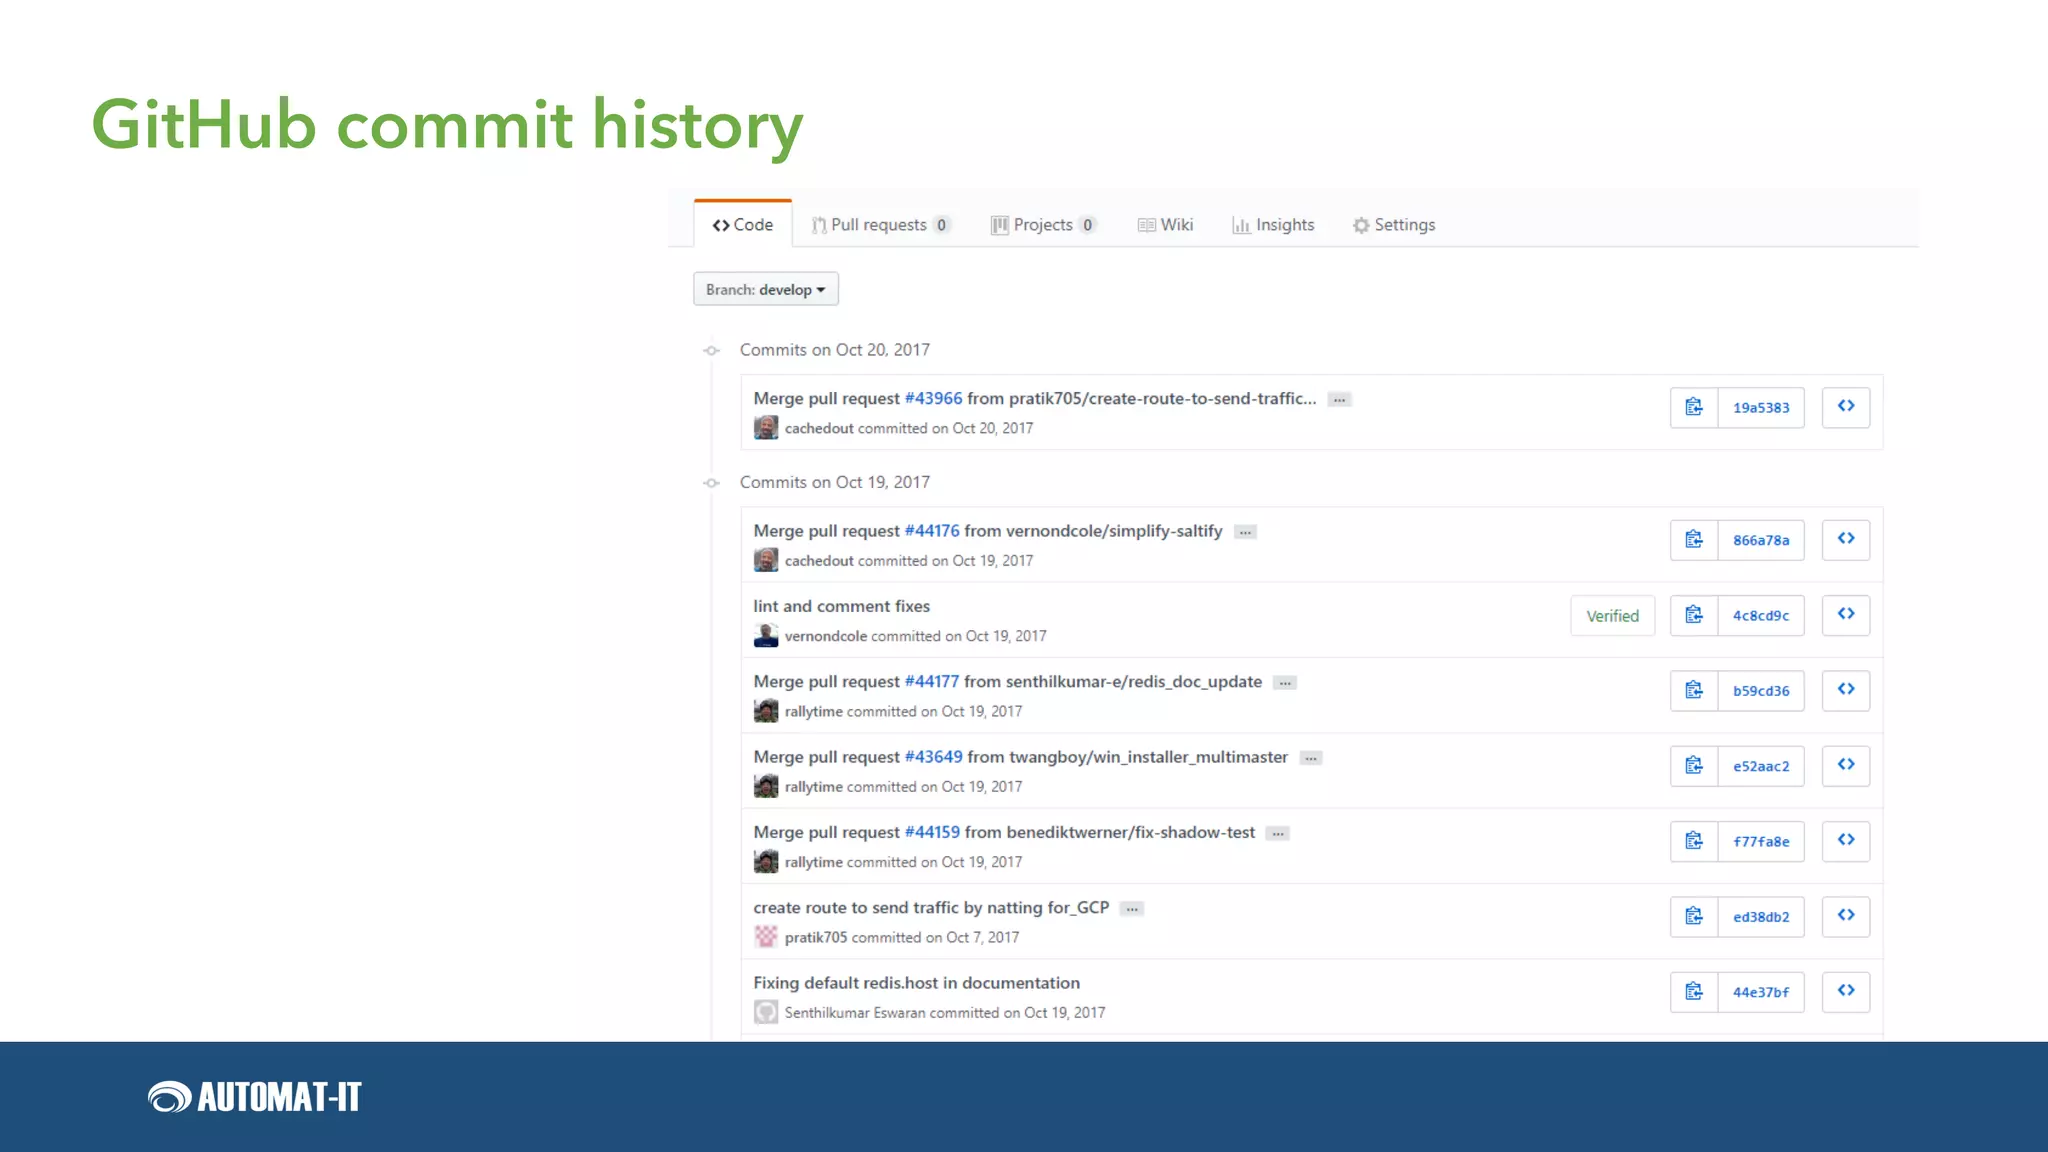Viewport: 2048px width, 1152px height.
Task: Switch to the Pull requests tab
Action: coord(878,225)
